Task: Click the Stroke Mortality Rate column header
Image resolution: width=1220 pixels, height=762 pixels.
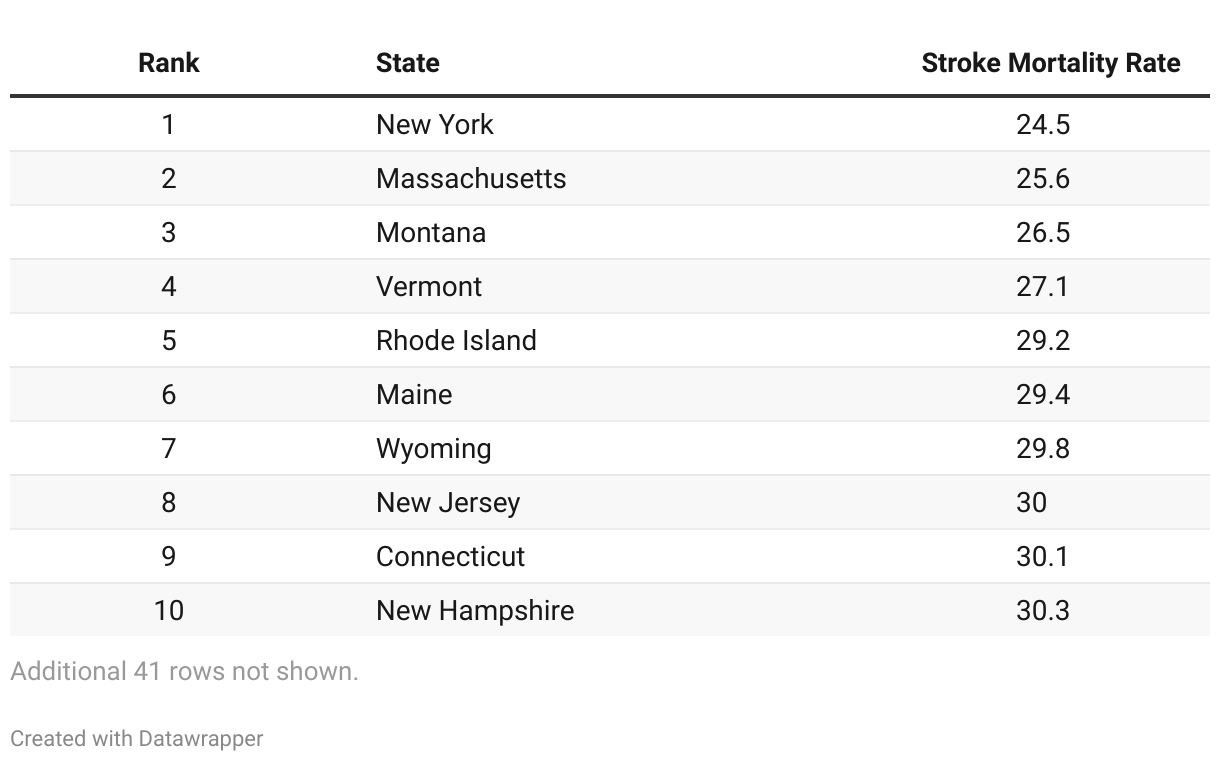Action: [x=1050, y=63]
